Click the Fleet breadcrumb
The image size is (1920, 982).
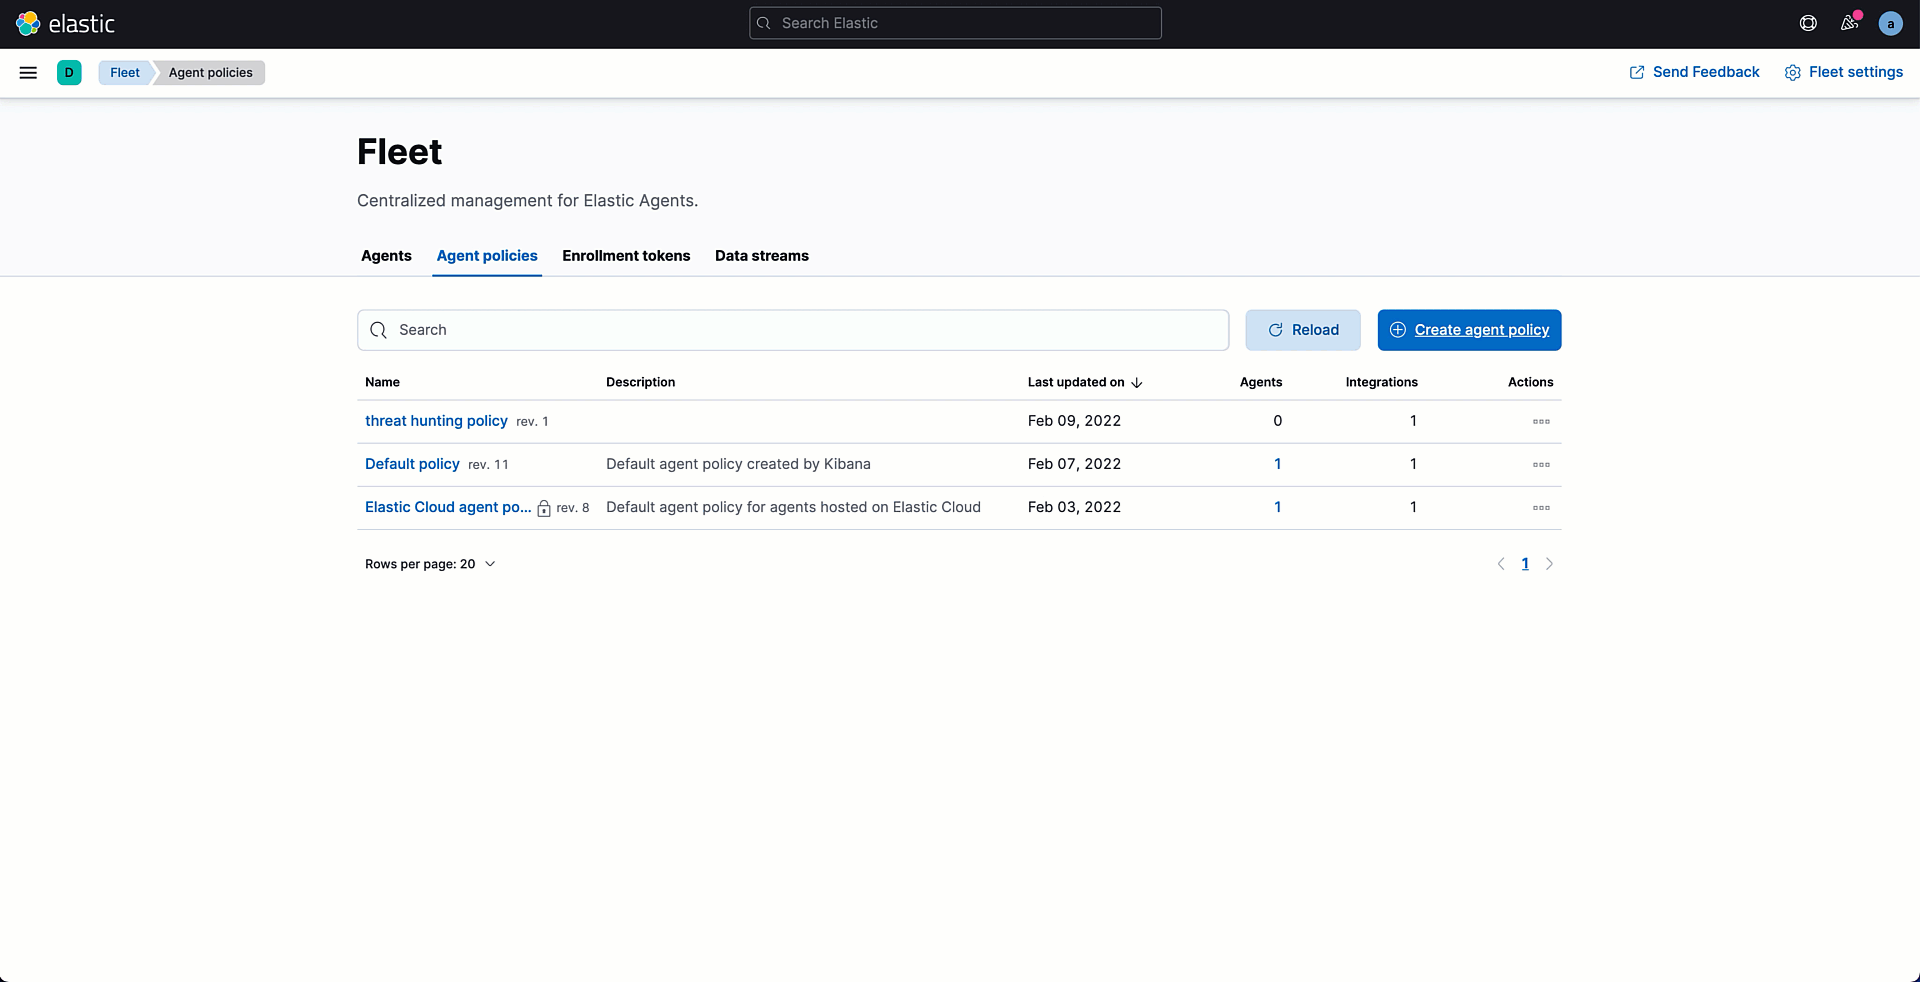point(125,72)
